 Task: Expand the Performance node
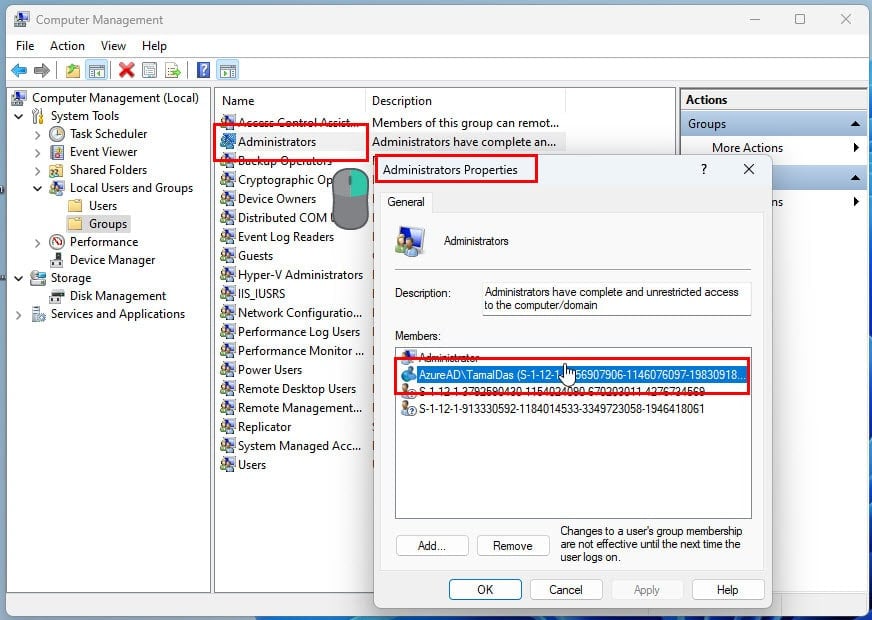click(37, 242)
